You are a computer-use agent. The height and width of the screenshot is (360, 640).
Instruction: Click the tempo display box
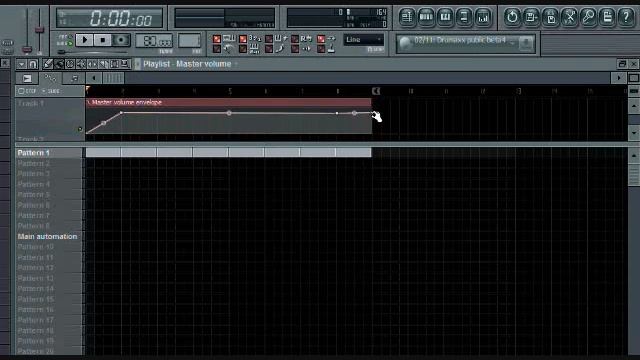click(154, 41)
